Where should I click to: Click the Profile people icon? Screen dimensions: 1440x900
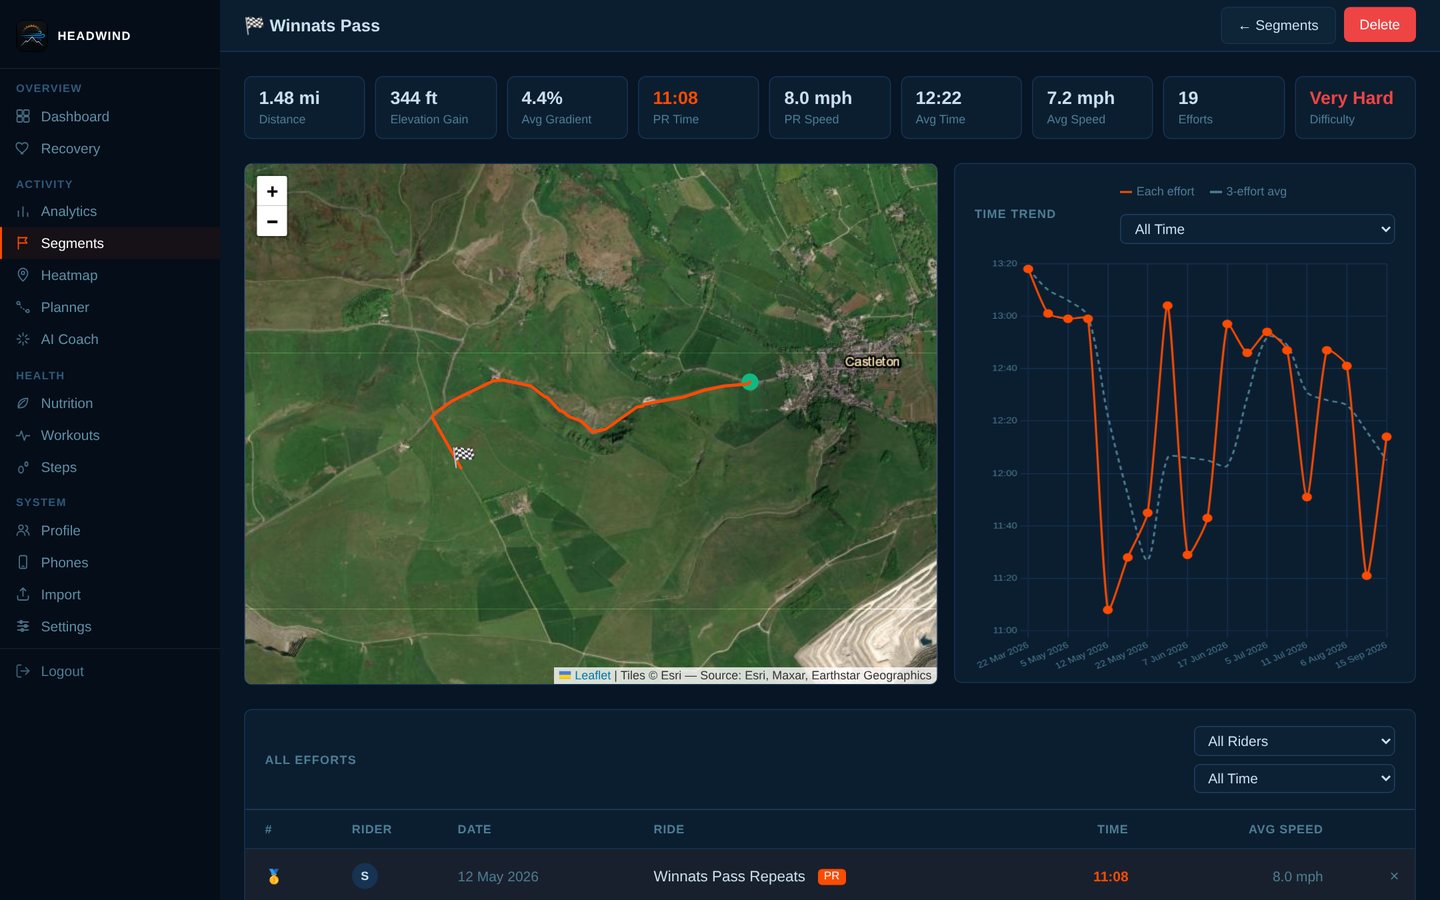pos(23,531)
